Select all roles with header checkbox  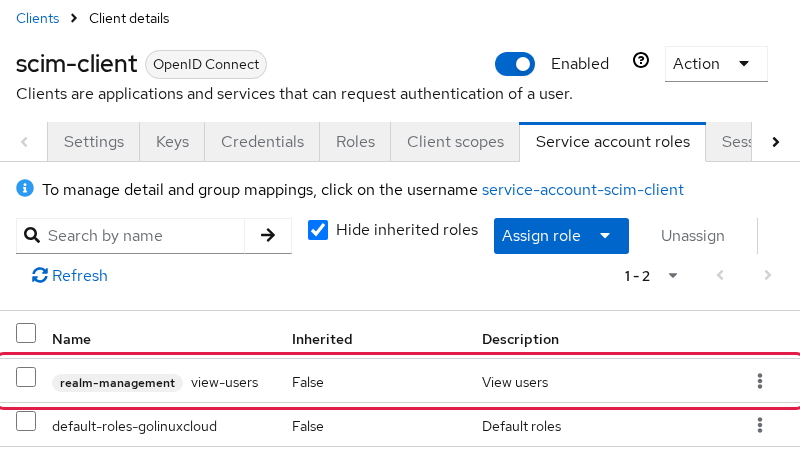point(26,333)
